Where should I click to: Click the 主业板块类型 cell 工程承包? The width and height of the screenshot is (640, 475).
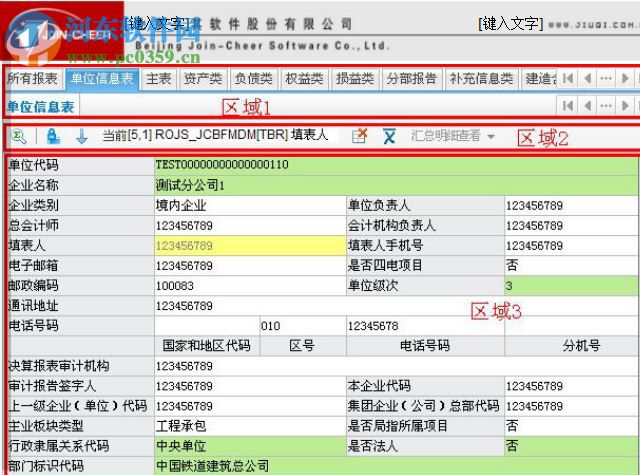click(x=250, y=426)
